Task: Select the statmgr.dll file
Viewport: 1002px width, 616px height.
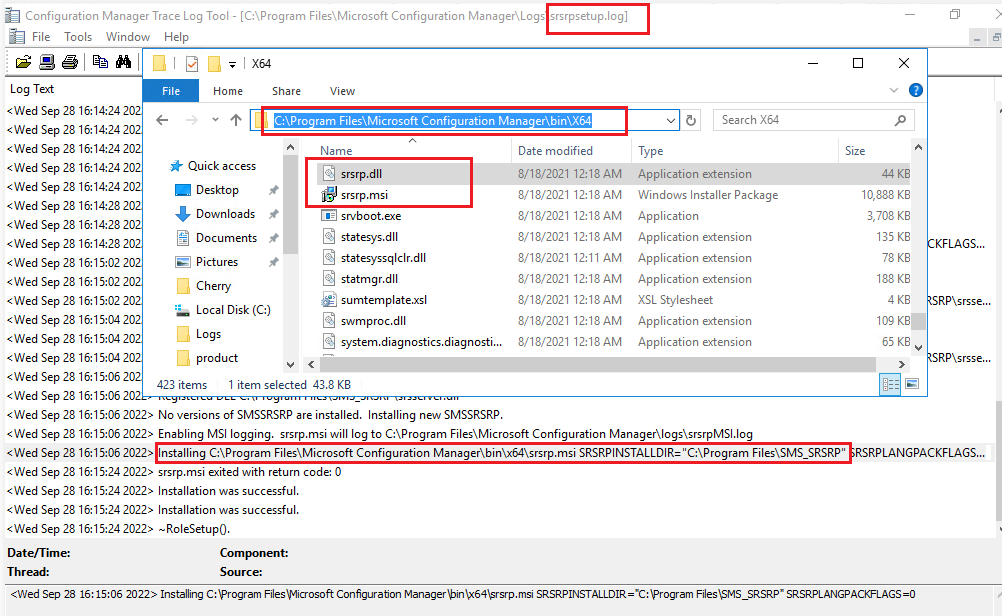Action: pos(369,279)
